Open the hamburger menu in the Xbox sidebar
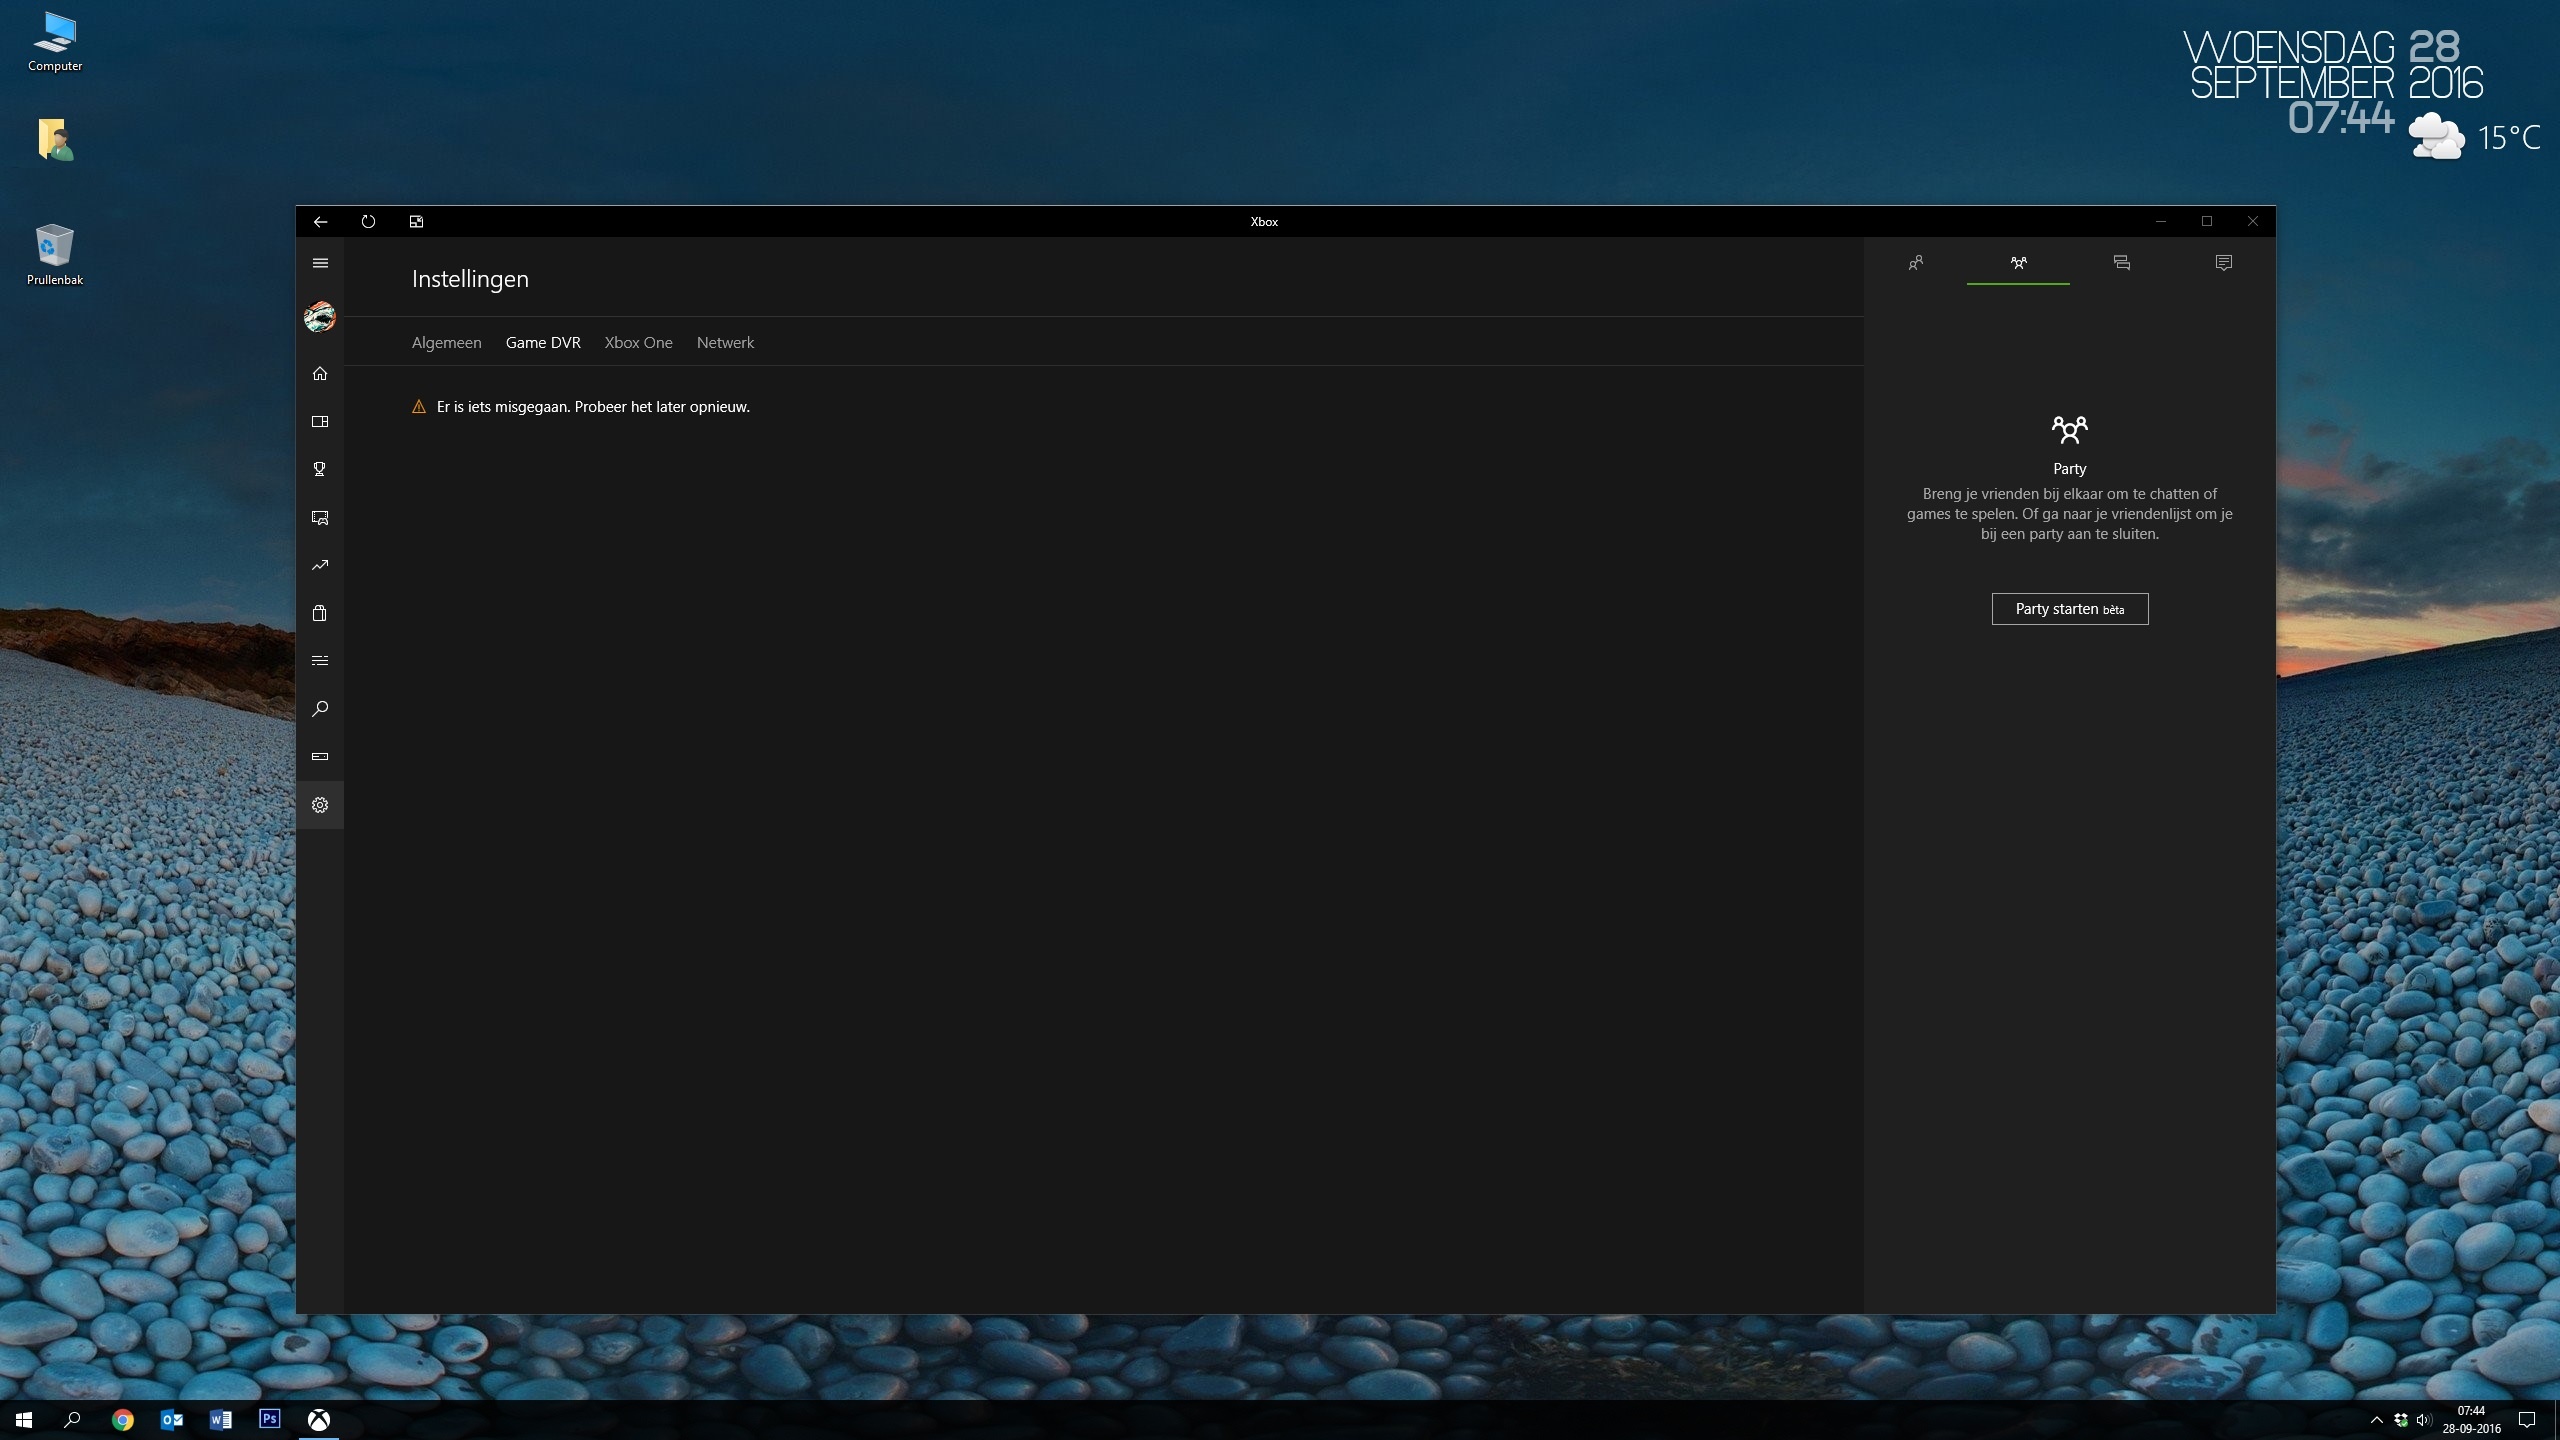Screen dimensions: 2560x1440 point(320,263)
